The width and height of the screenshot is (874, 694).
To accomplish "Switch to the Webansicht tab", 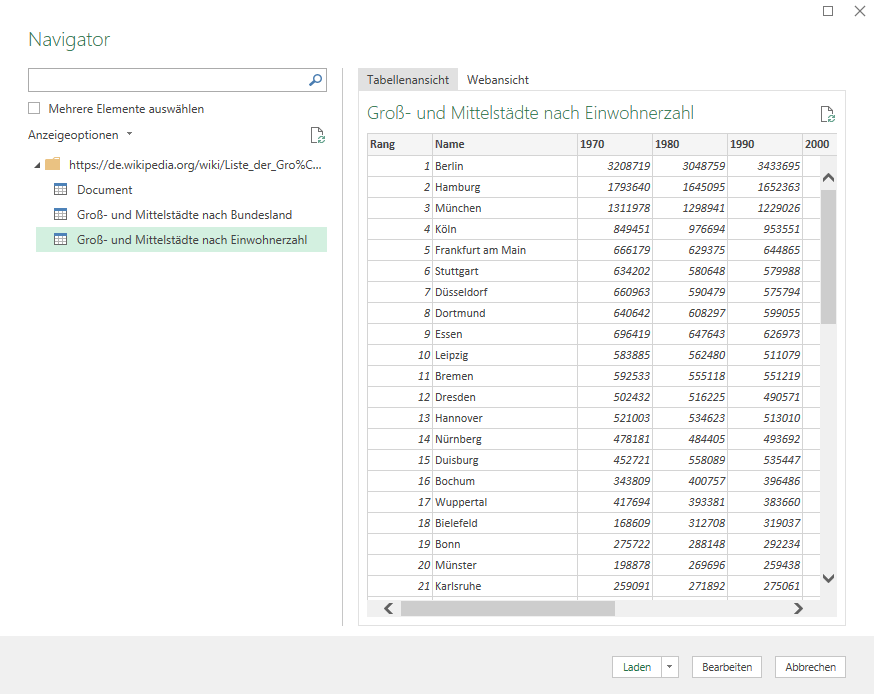I will tap(498, 80).
